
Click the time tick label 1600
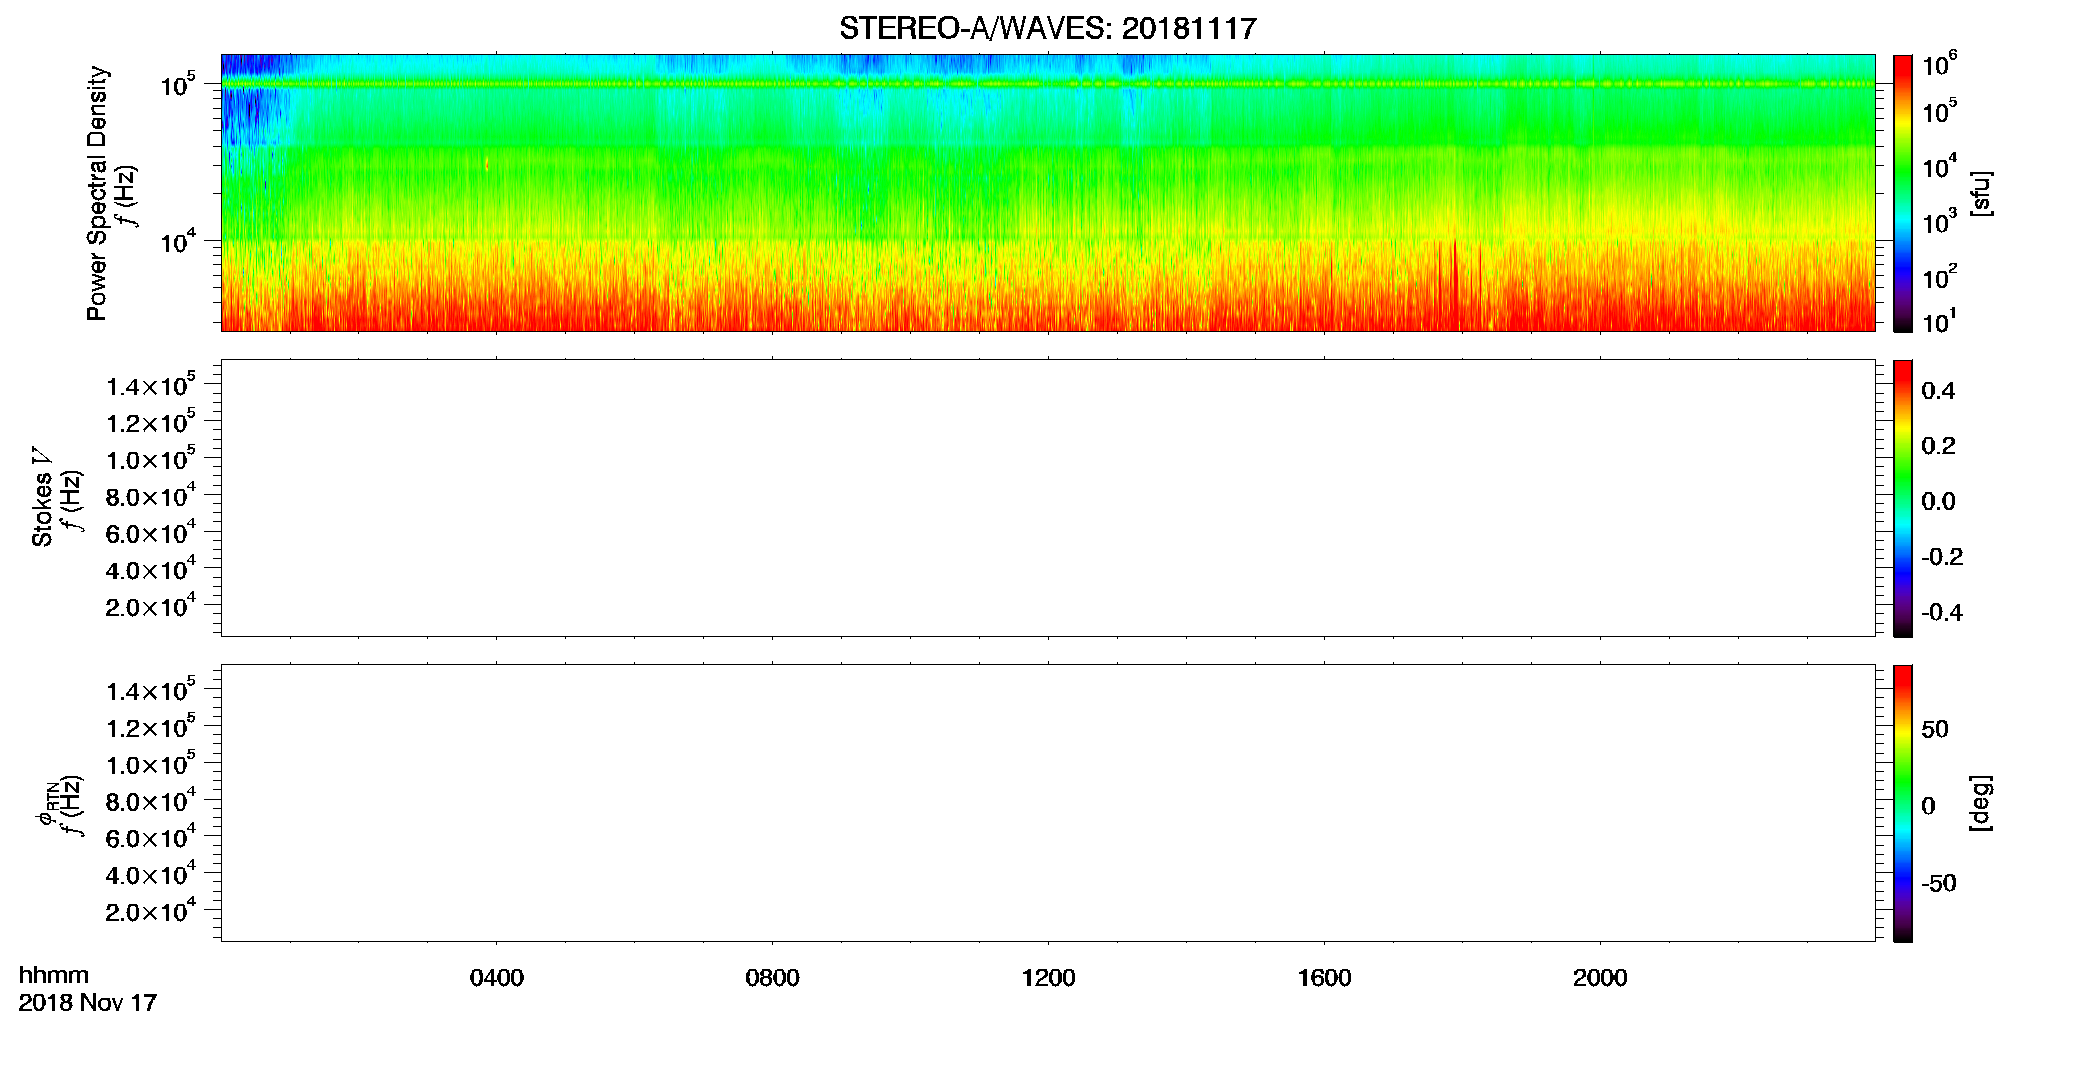pos(1324,978)
